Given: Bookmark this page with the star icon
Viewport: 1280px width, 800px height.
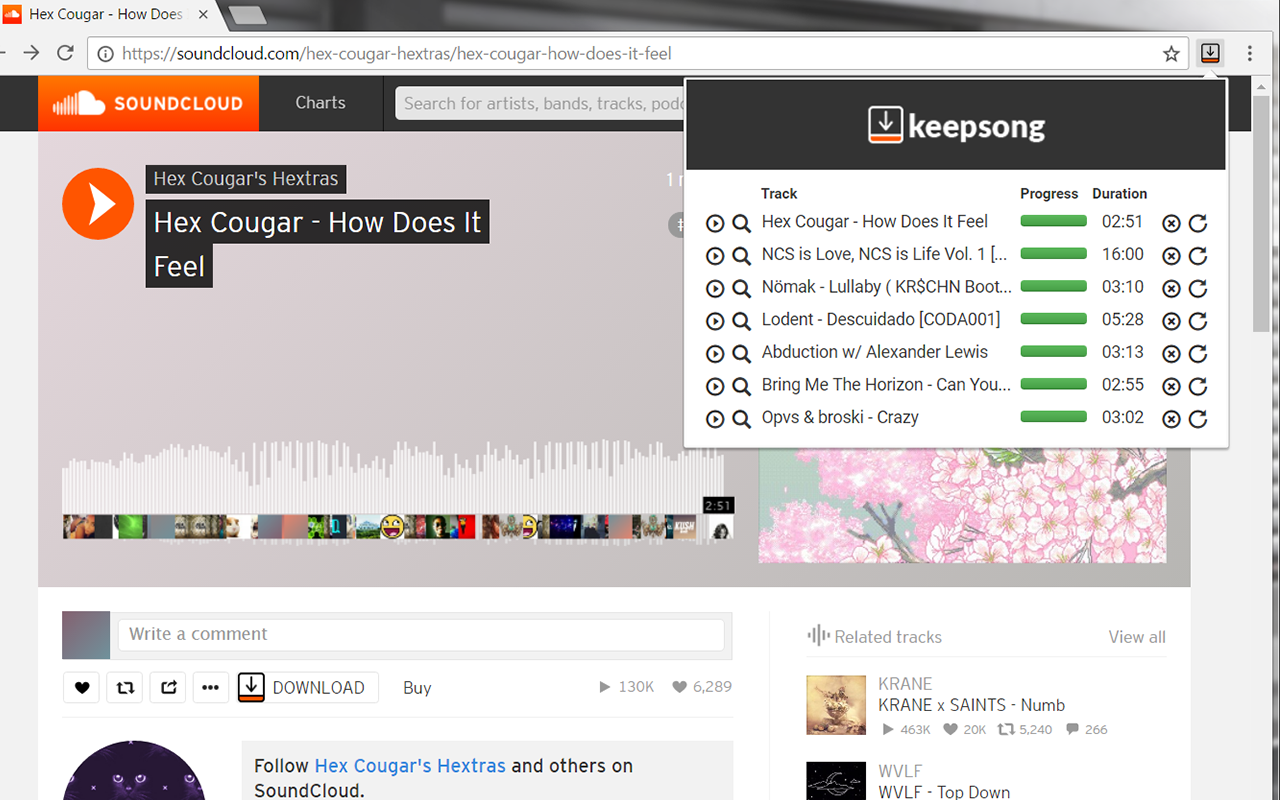Looking at the screenshot, I should [x=1171, y=54].
